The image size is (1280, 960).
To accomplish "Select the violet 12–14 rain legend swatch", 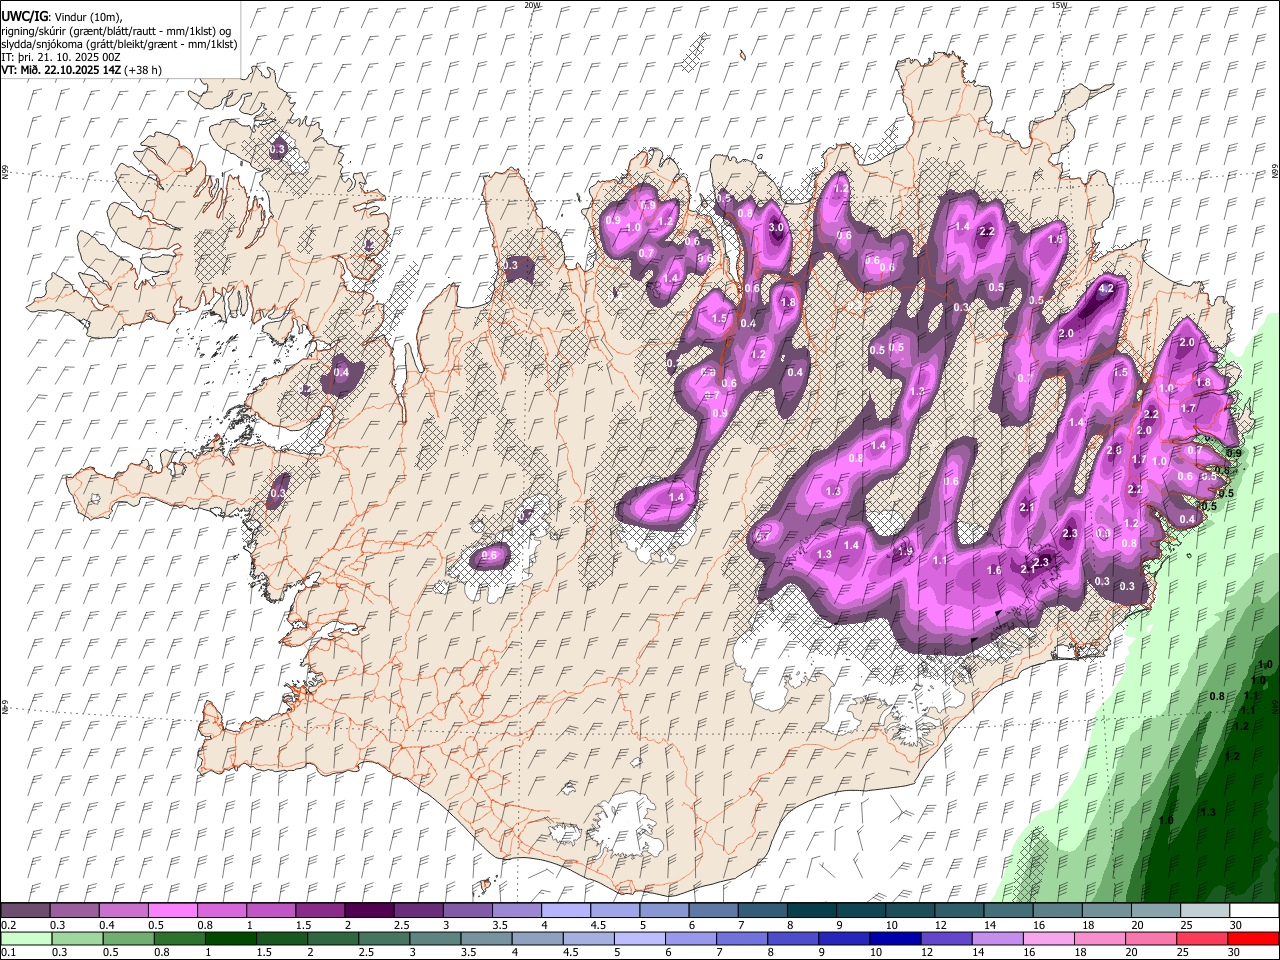I will click(x=946, y=938).
